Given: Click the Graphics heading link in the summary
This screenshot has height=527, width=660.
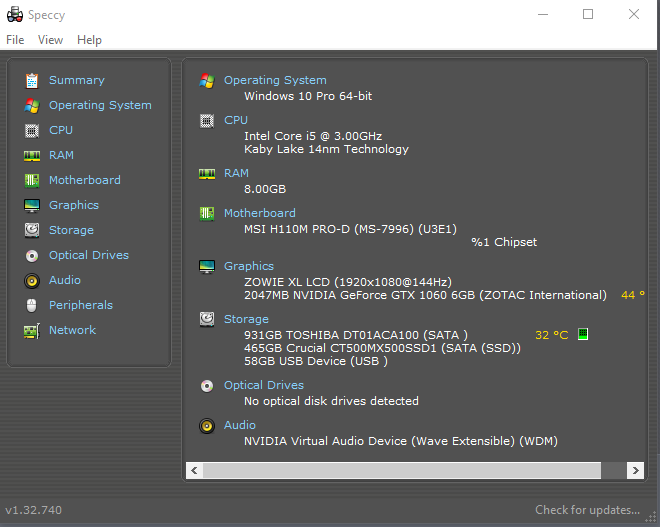Looking at the screenshot, I should 249,266.
